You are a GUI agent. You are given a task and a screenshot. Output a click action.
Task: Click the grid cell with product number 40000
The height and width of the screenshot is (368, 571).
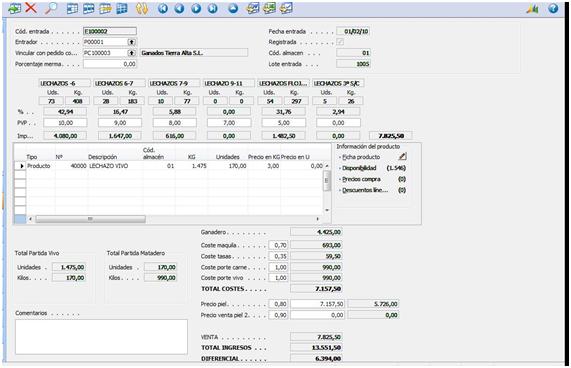click(71, 166)
